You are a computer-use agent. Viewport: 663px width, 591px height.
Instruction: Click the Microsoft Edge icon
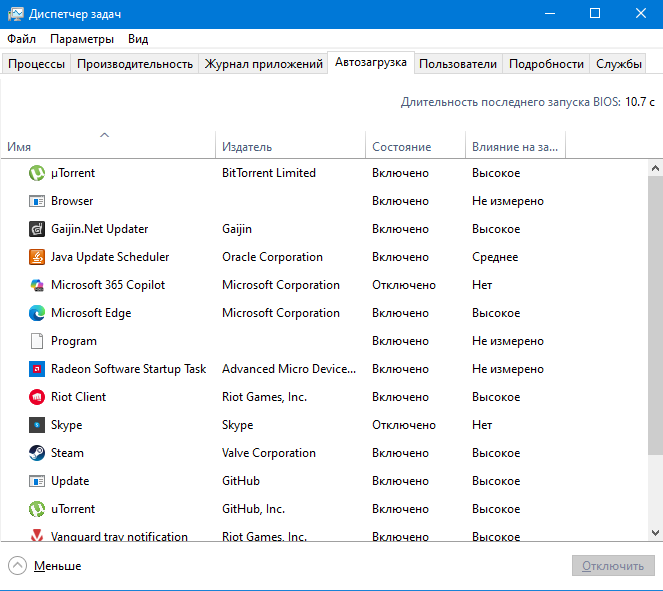coord(37,313)
